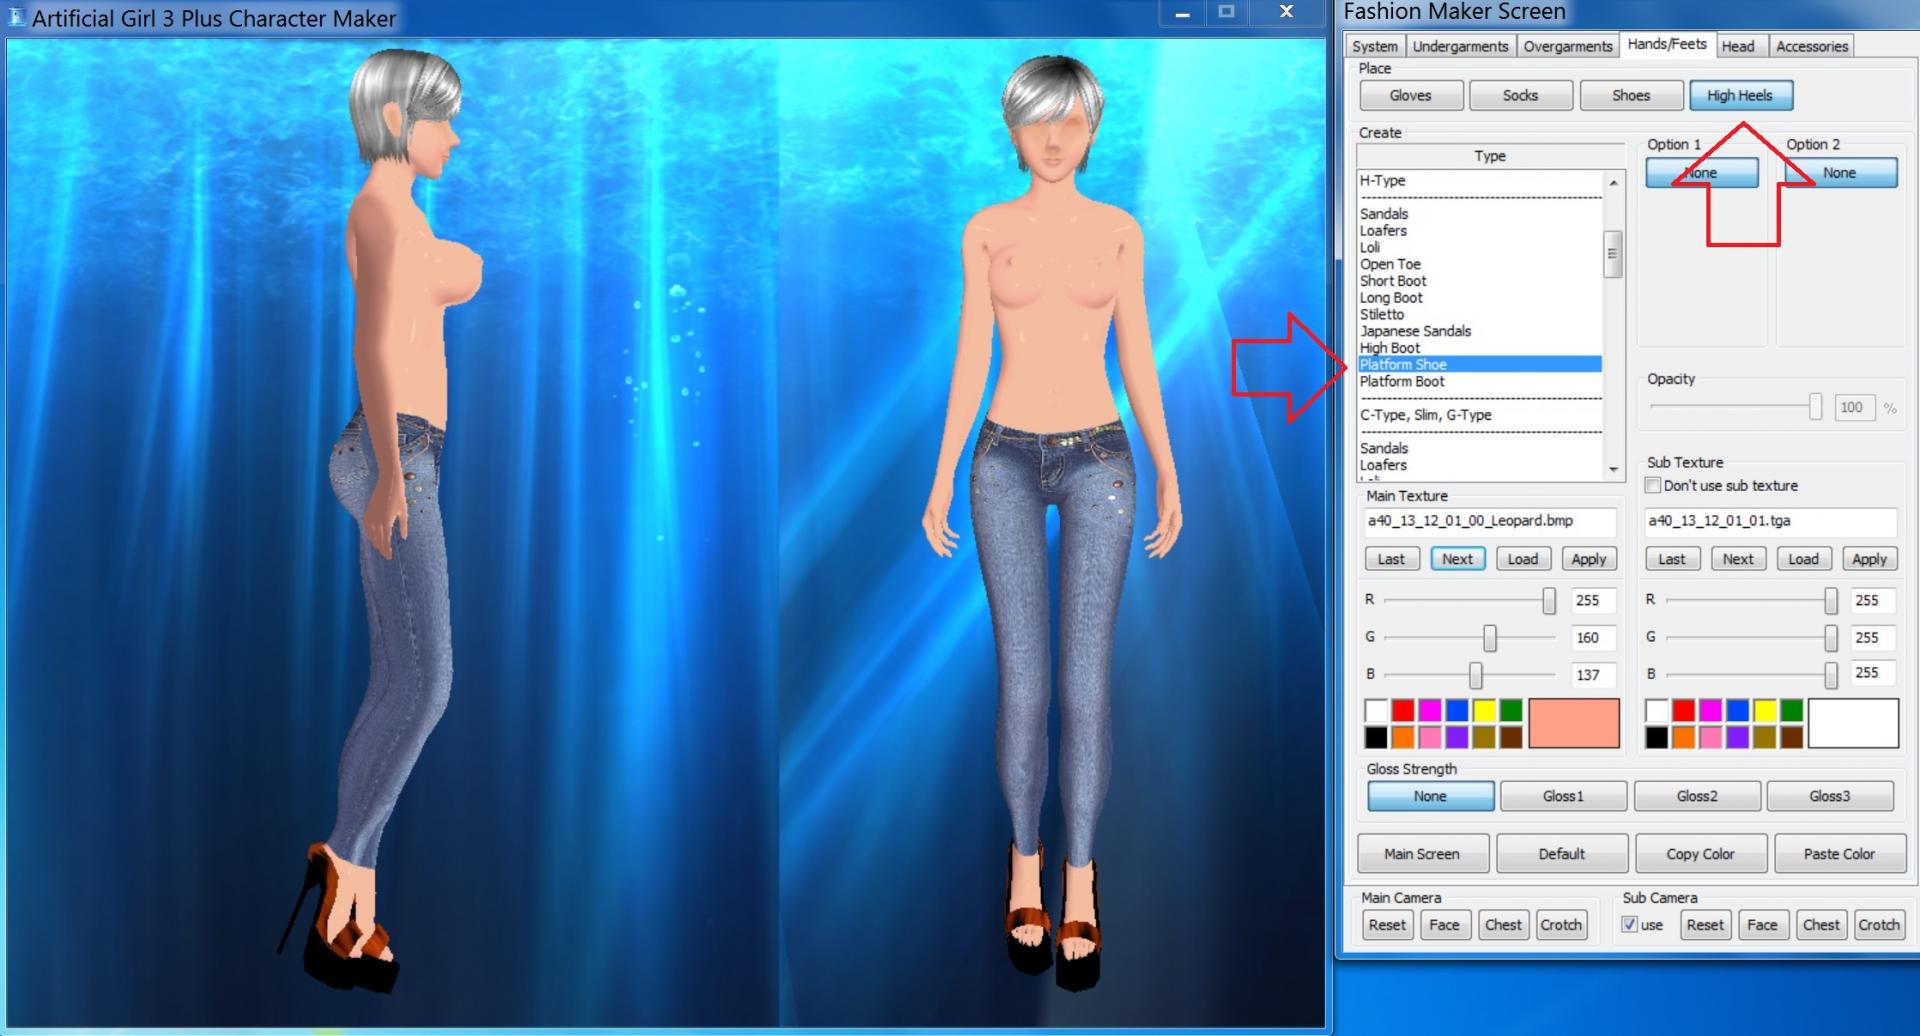Screen dimensions: 1920x1036
Task: Open the Undergarments tab
Action: coord(1460,46)
